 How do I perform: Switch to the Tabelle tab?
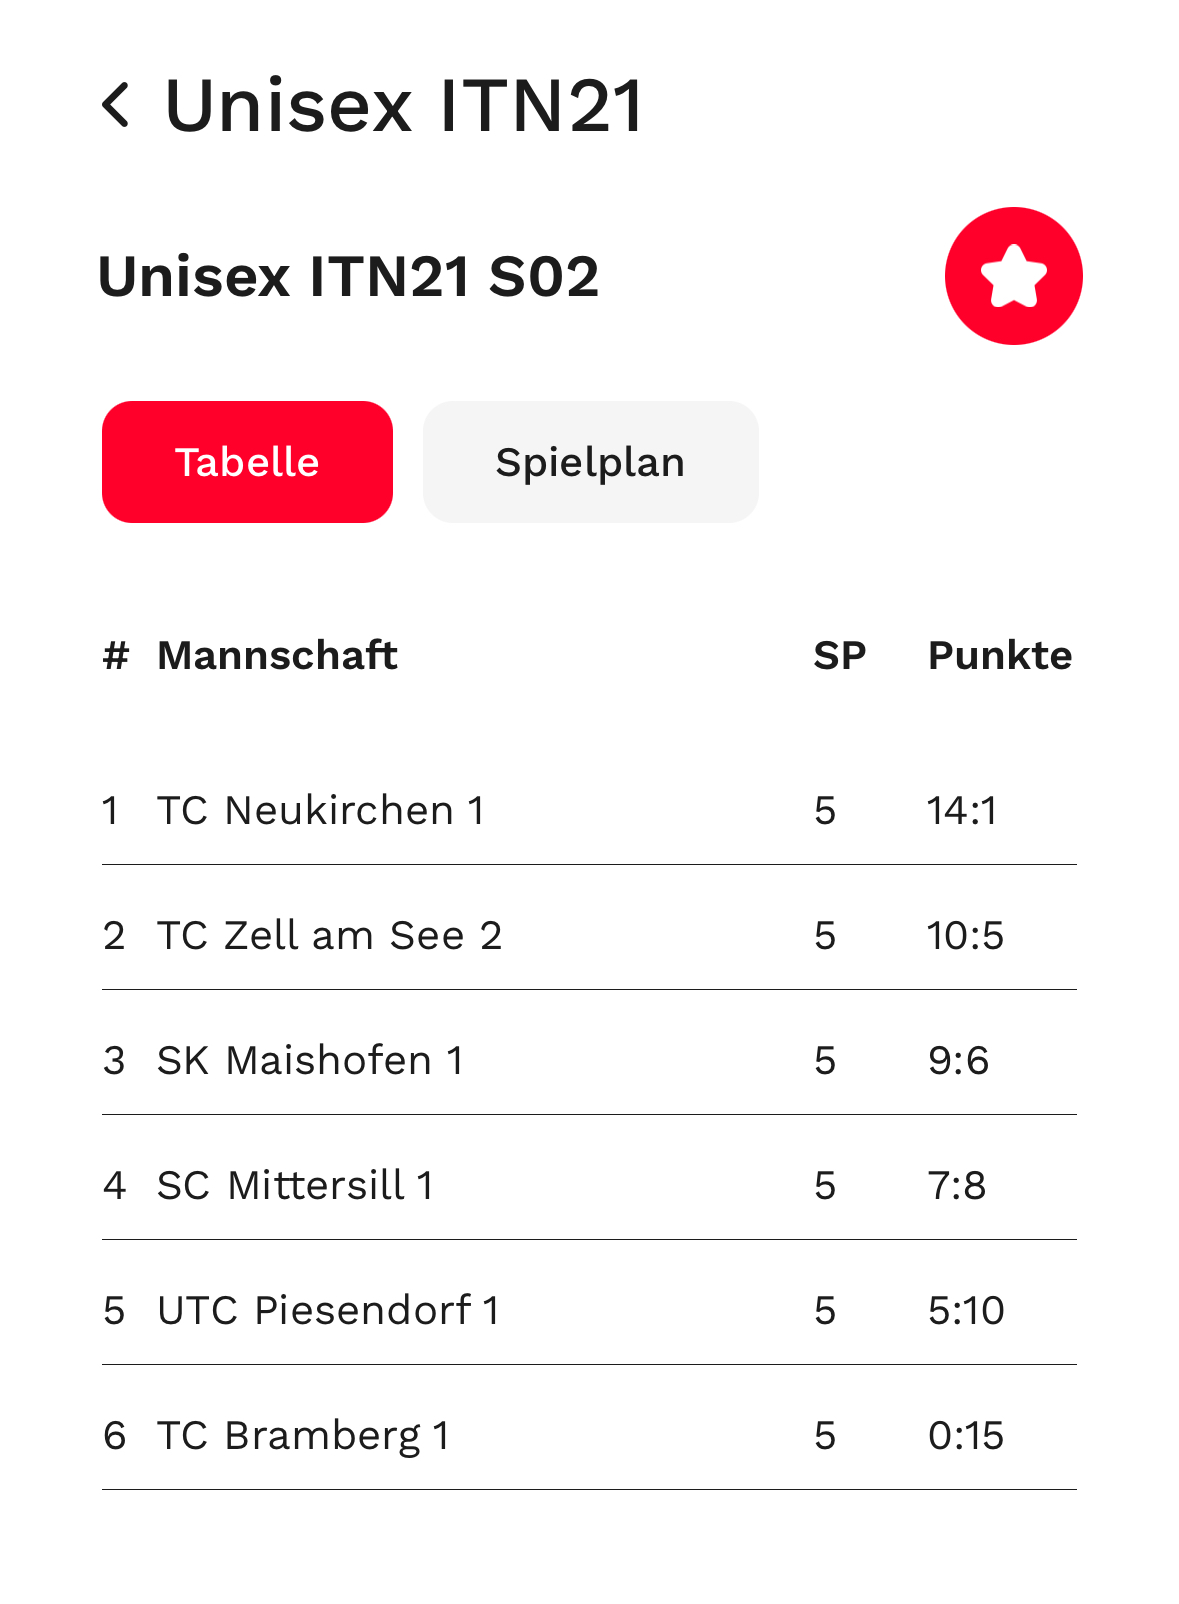click(247, 462)
